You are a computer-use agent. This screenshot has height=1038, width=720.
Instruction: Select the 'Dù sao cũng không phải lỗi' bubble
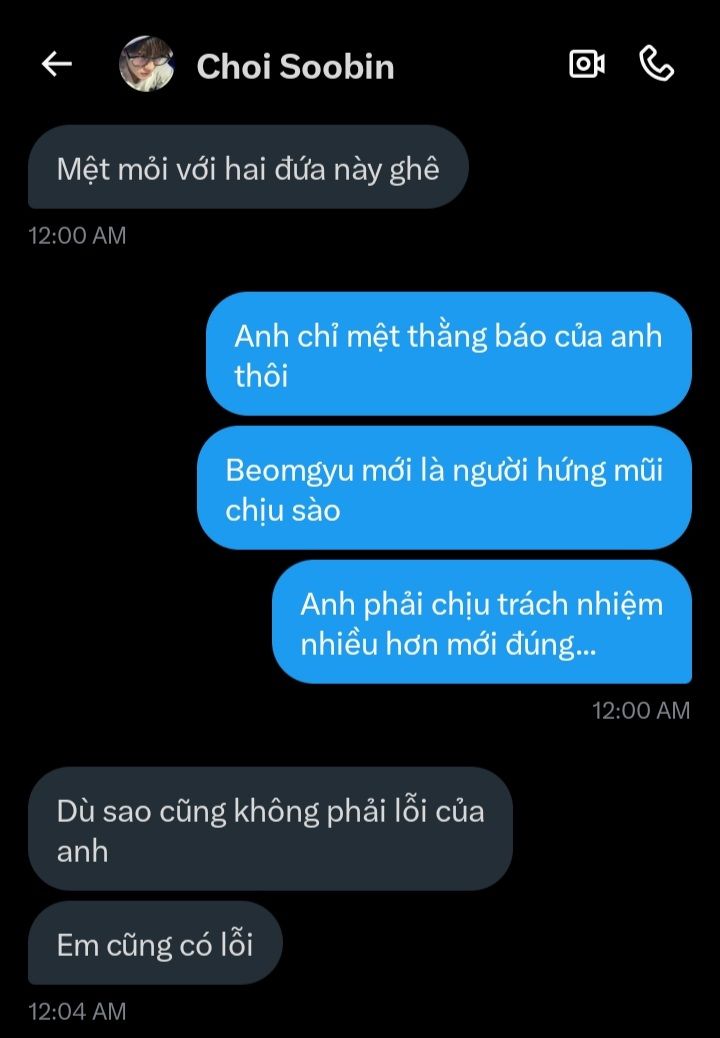[x=270, y=828]
